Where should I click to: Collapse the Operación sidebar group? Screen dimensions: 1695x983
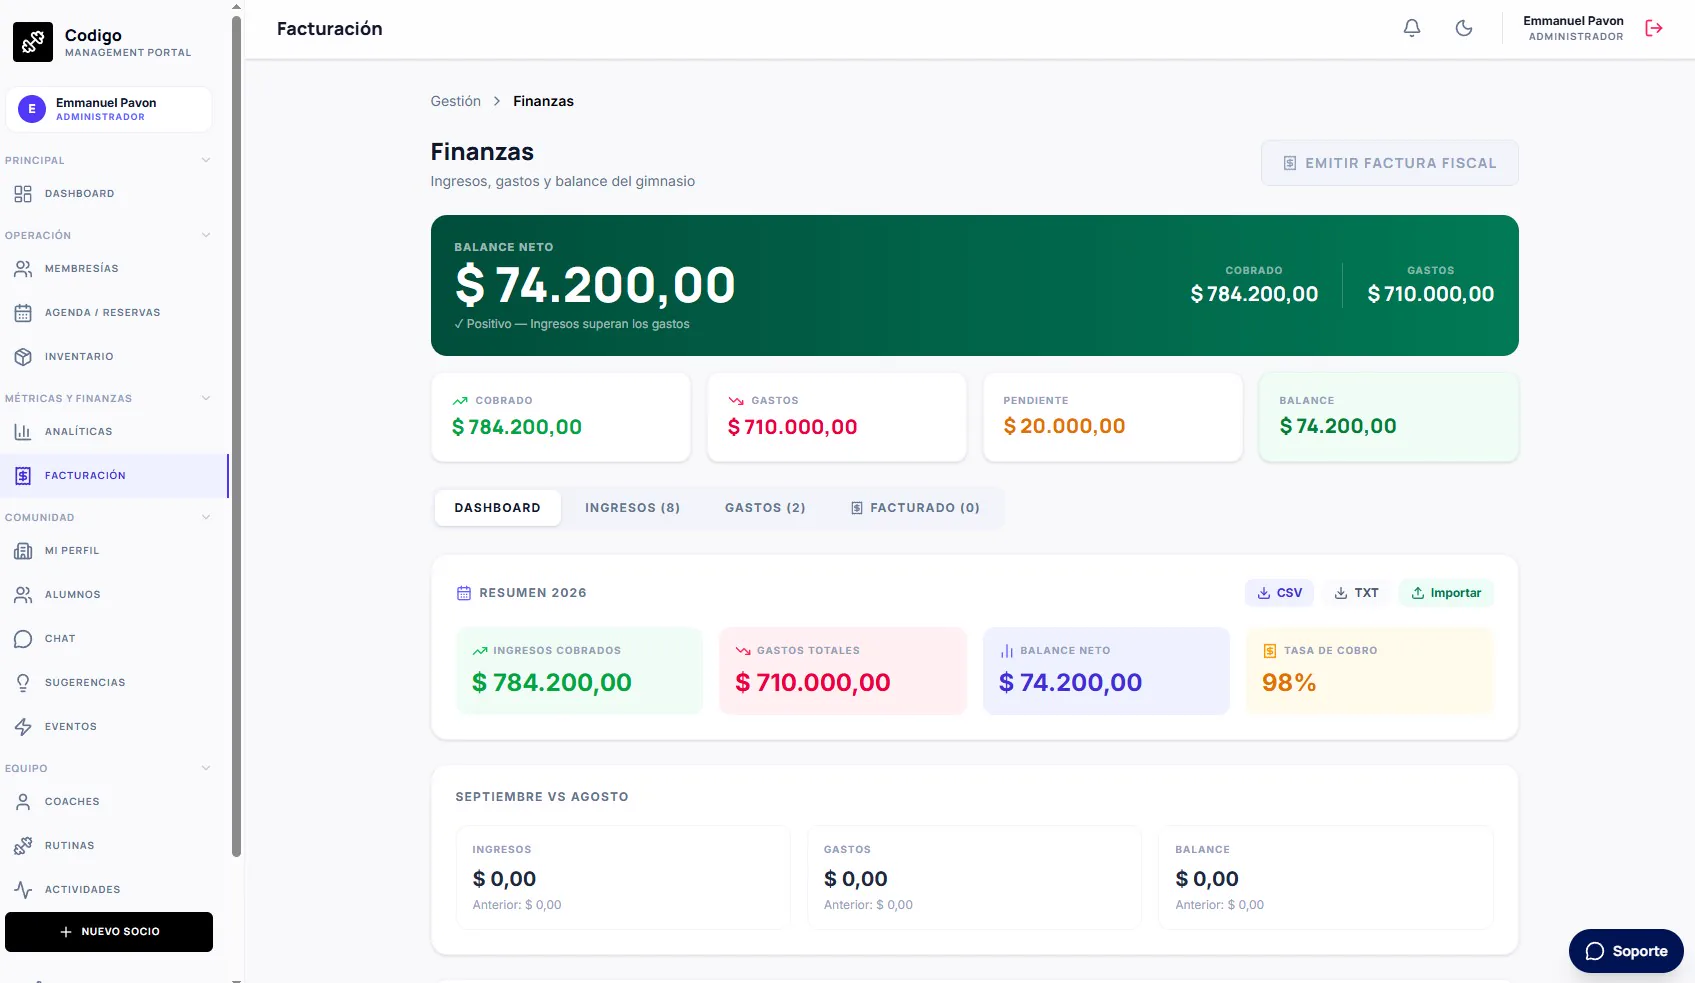(x=206, y=235)
